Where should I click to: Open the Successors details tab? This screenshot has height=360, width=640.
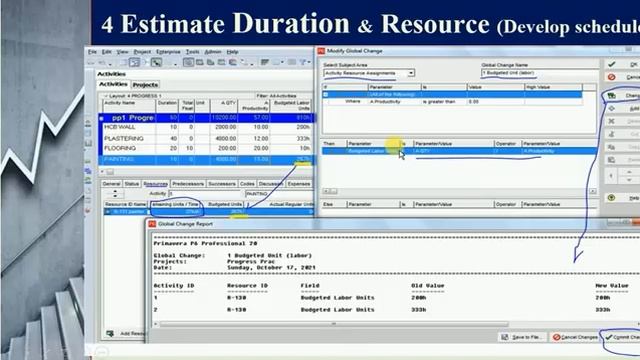tap(222, 184)
